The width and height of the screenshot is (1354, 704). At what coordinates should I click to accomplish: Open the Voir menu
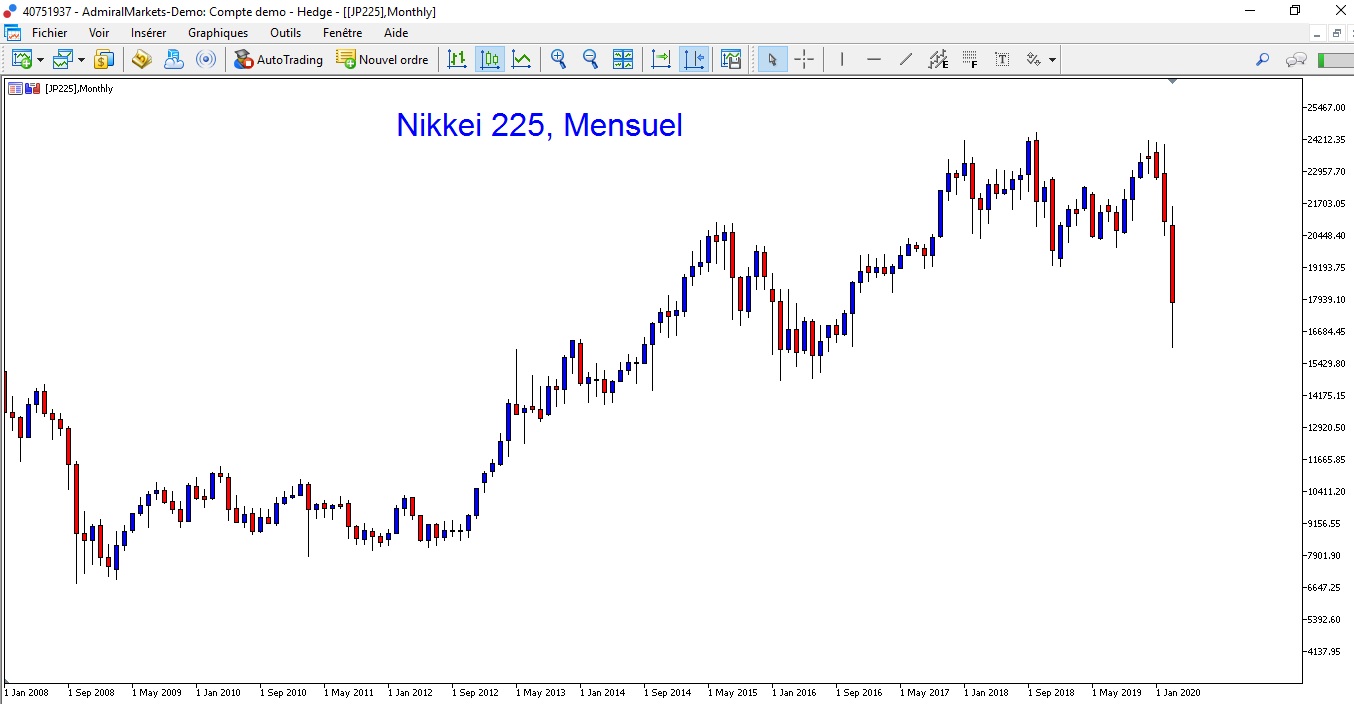[x=99, y=33]
